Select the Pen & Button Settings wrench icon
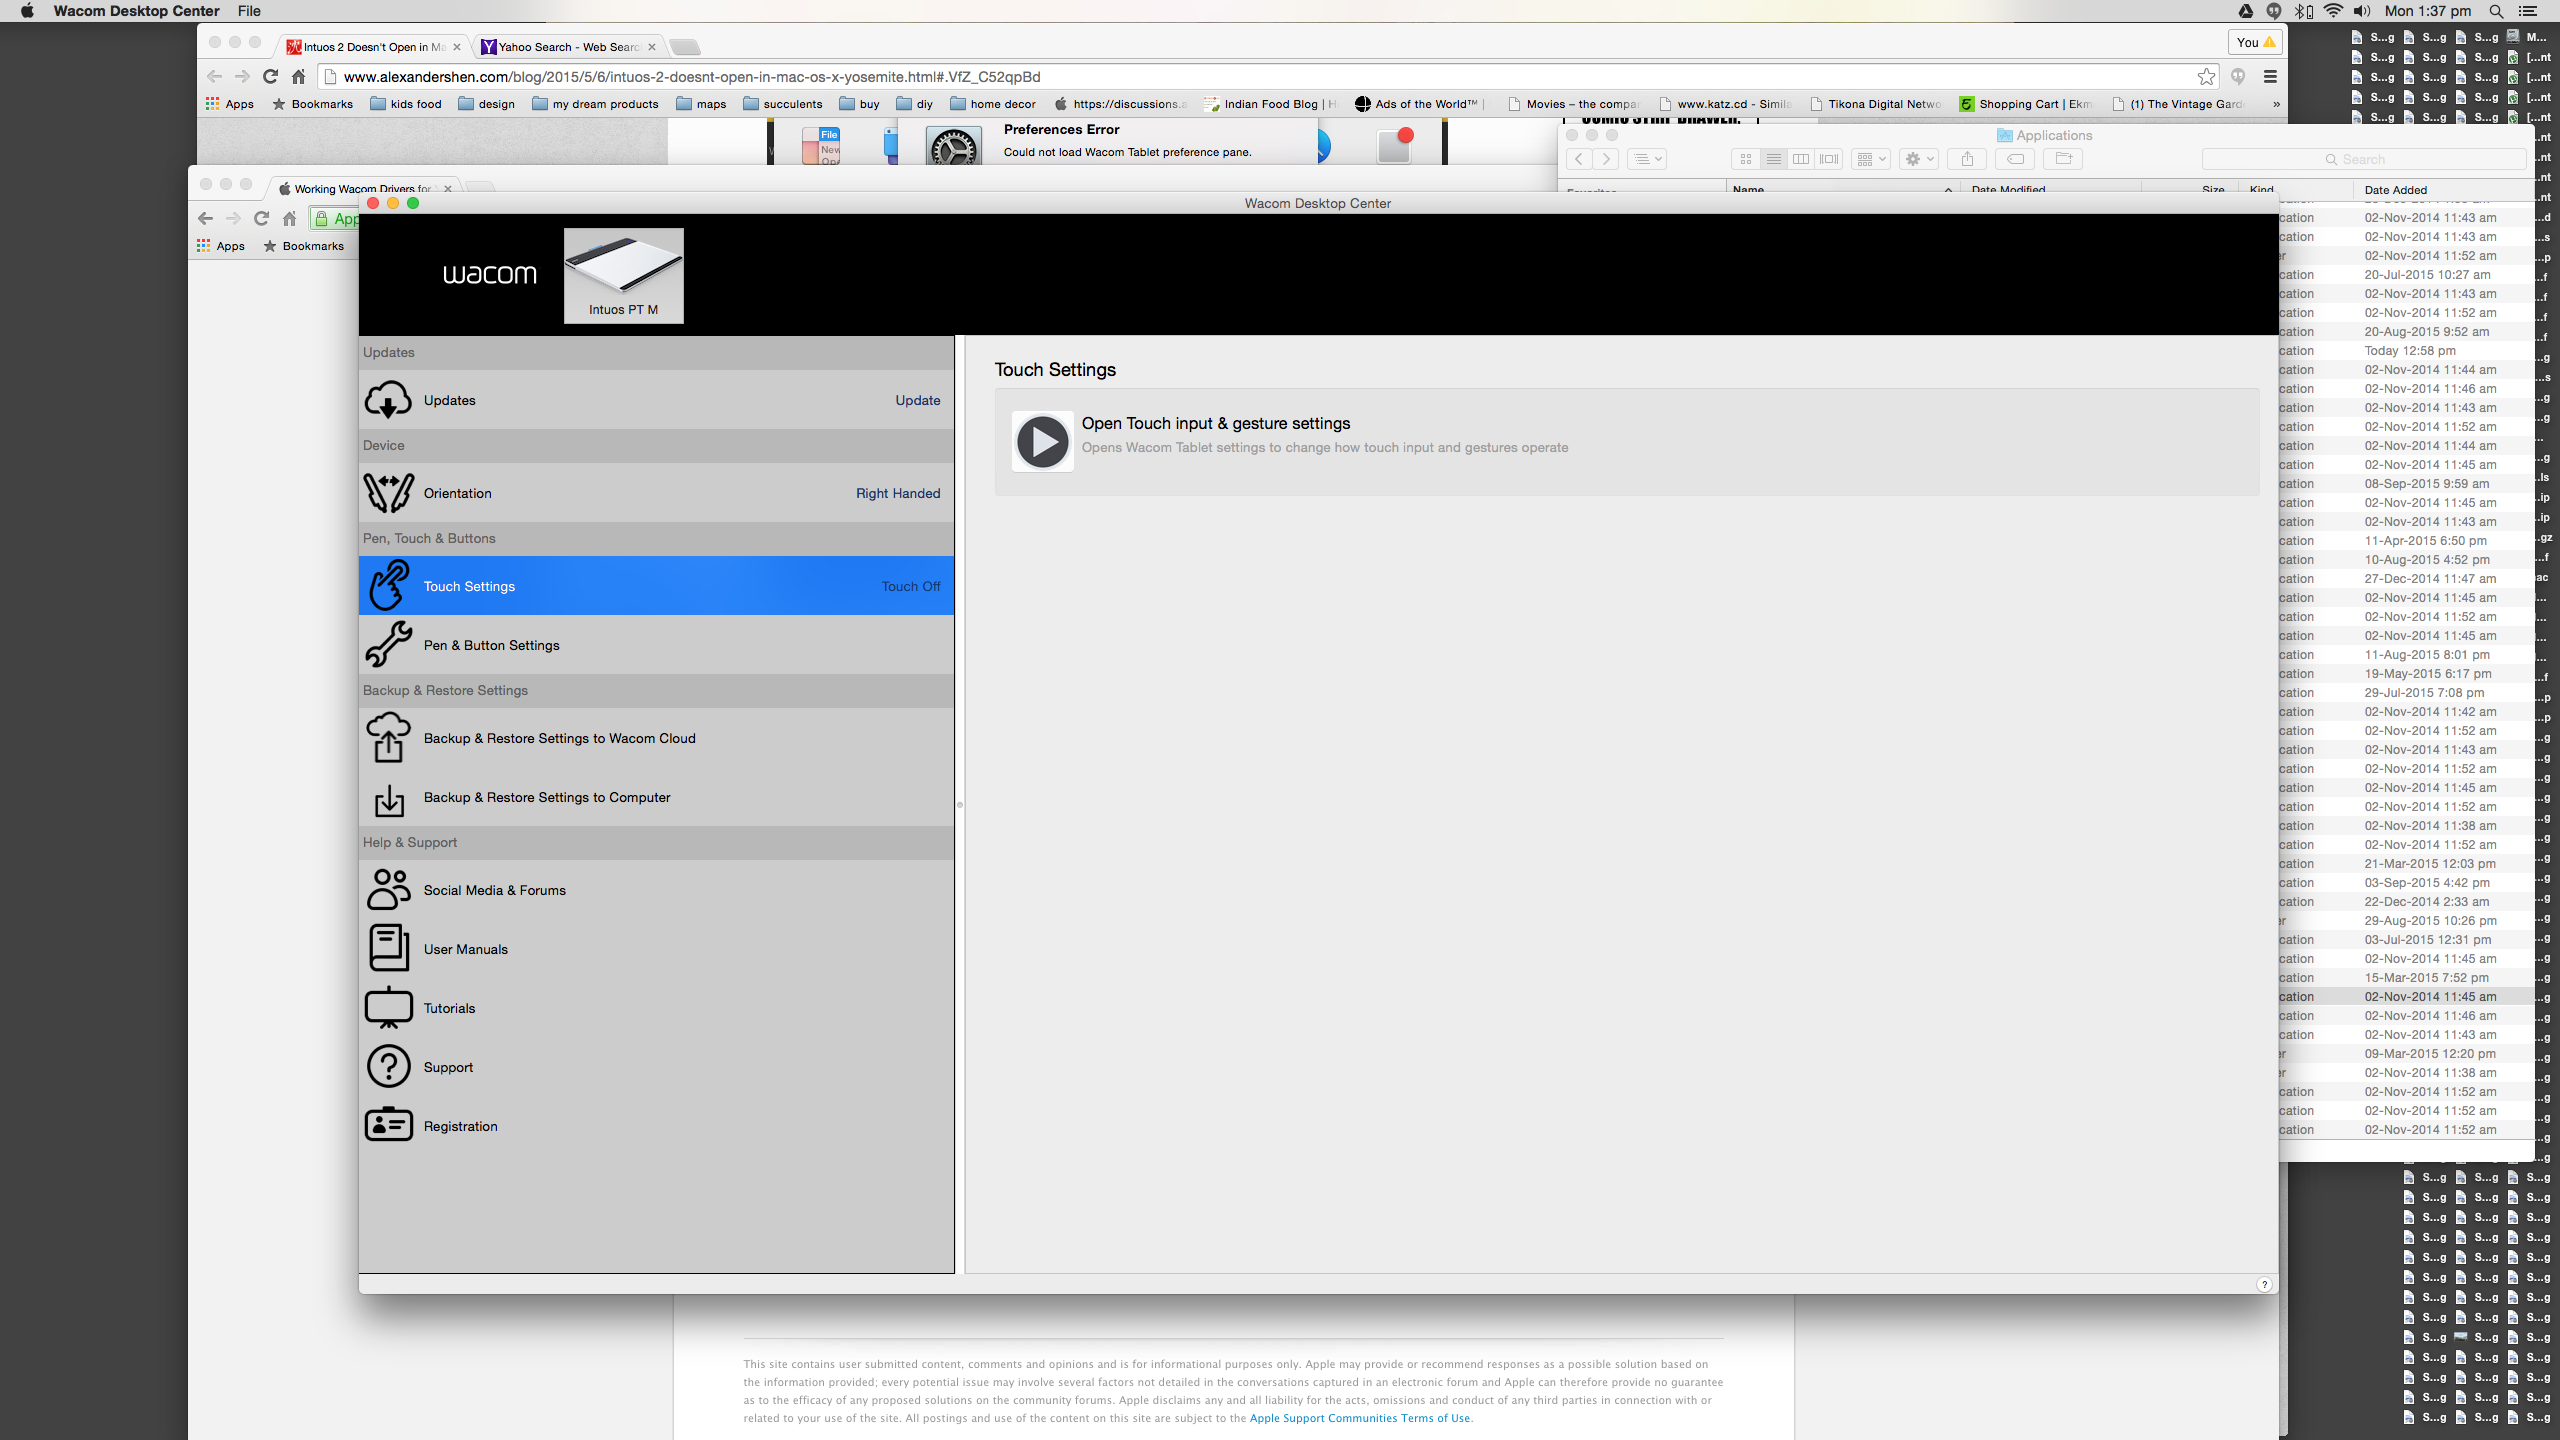Image resolution: width=2560 pixels, height=1440 pixels. tap(388, 645)
